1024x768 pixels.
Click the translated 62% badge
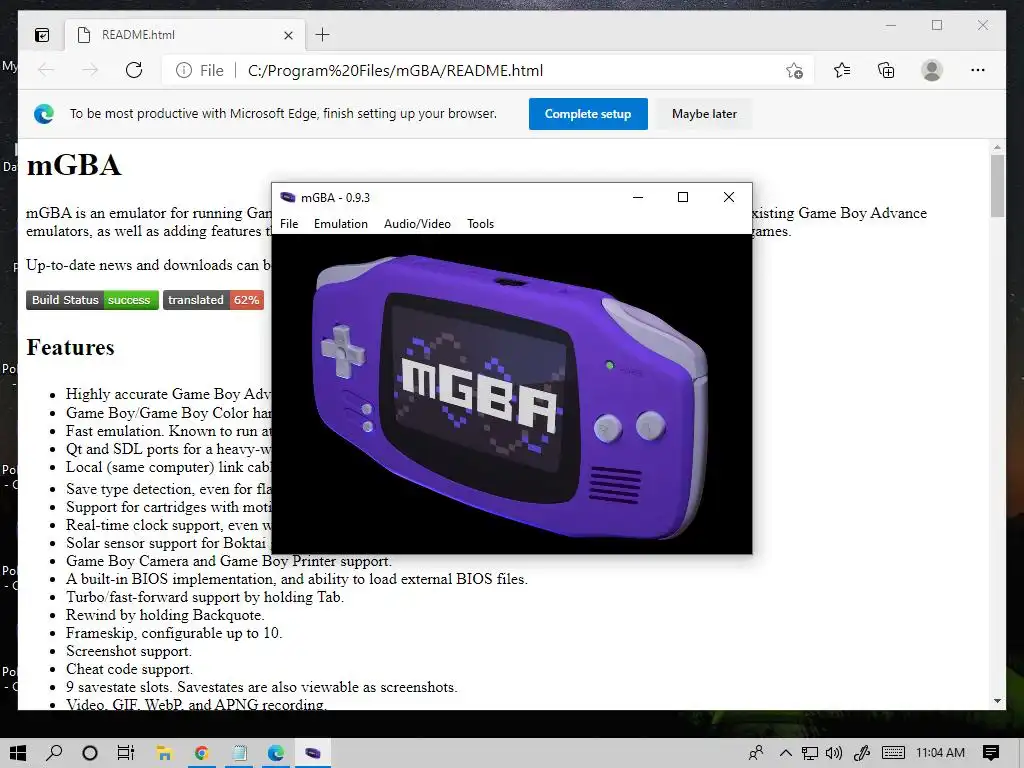point(214,300)
